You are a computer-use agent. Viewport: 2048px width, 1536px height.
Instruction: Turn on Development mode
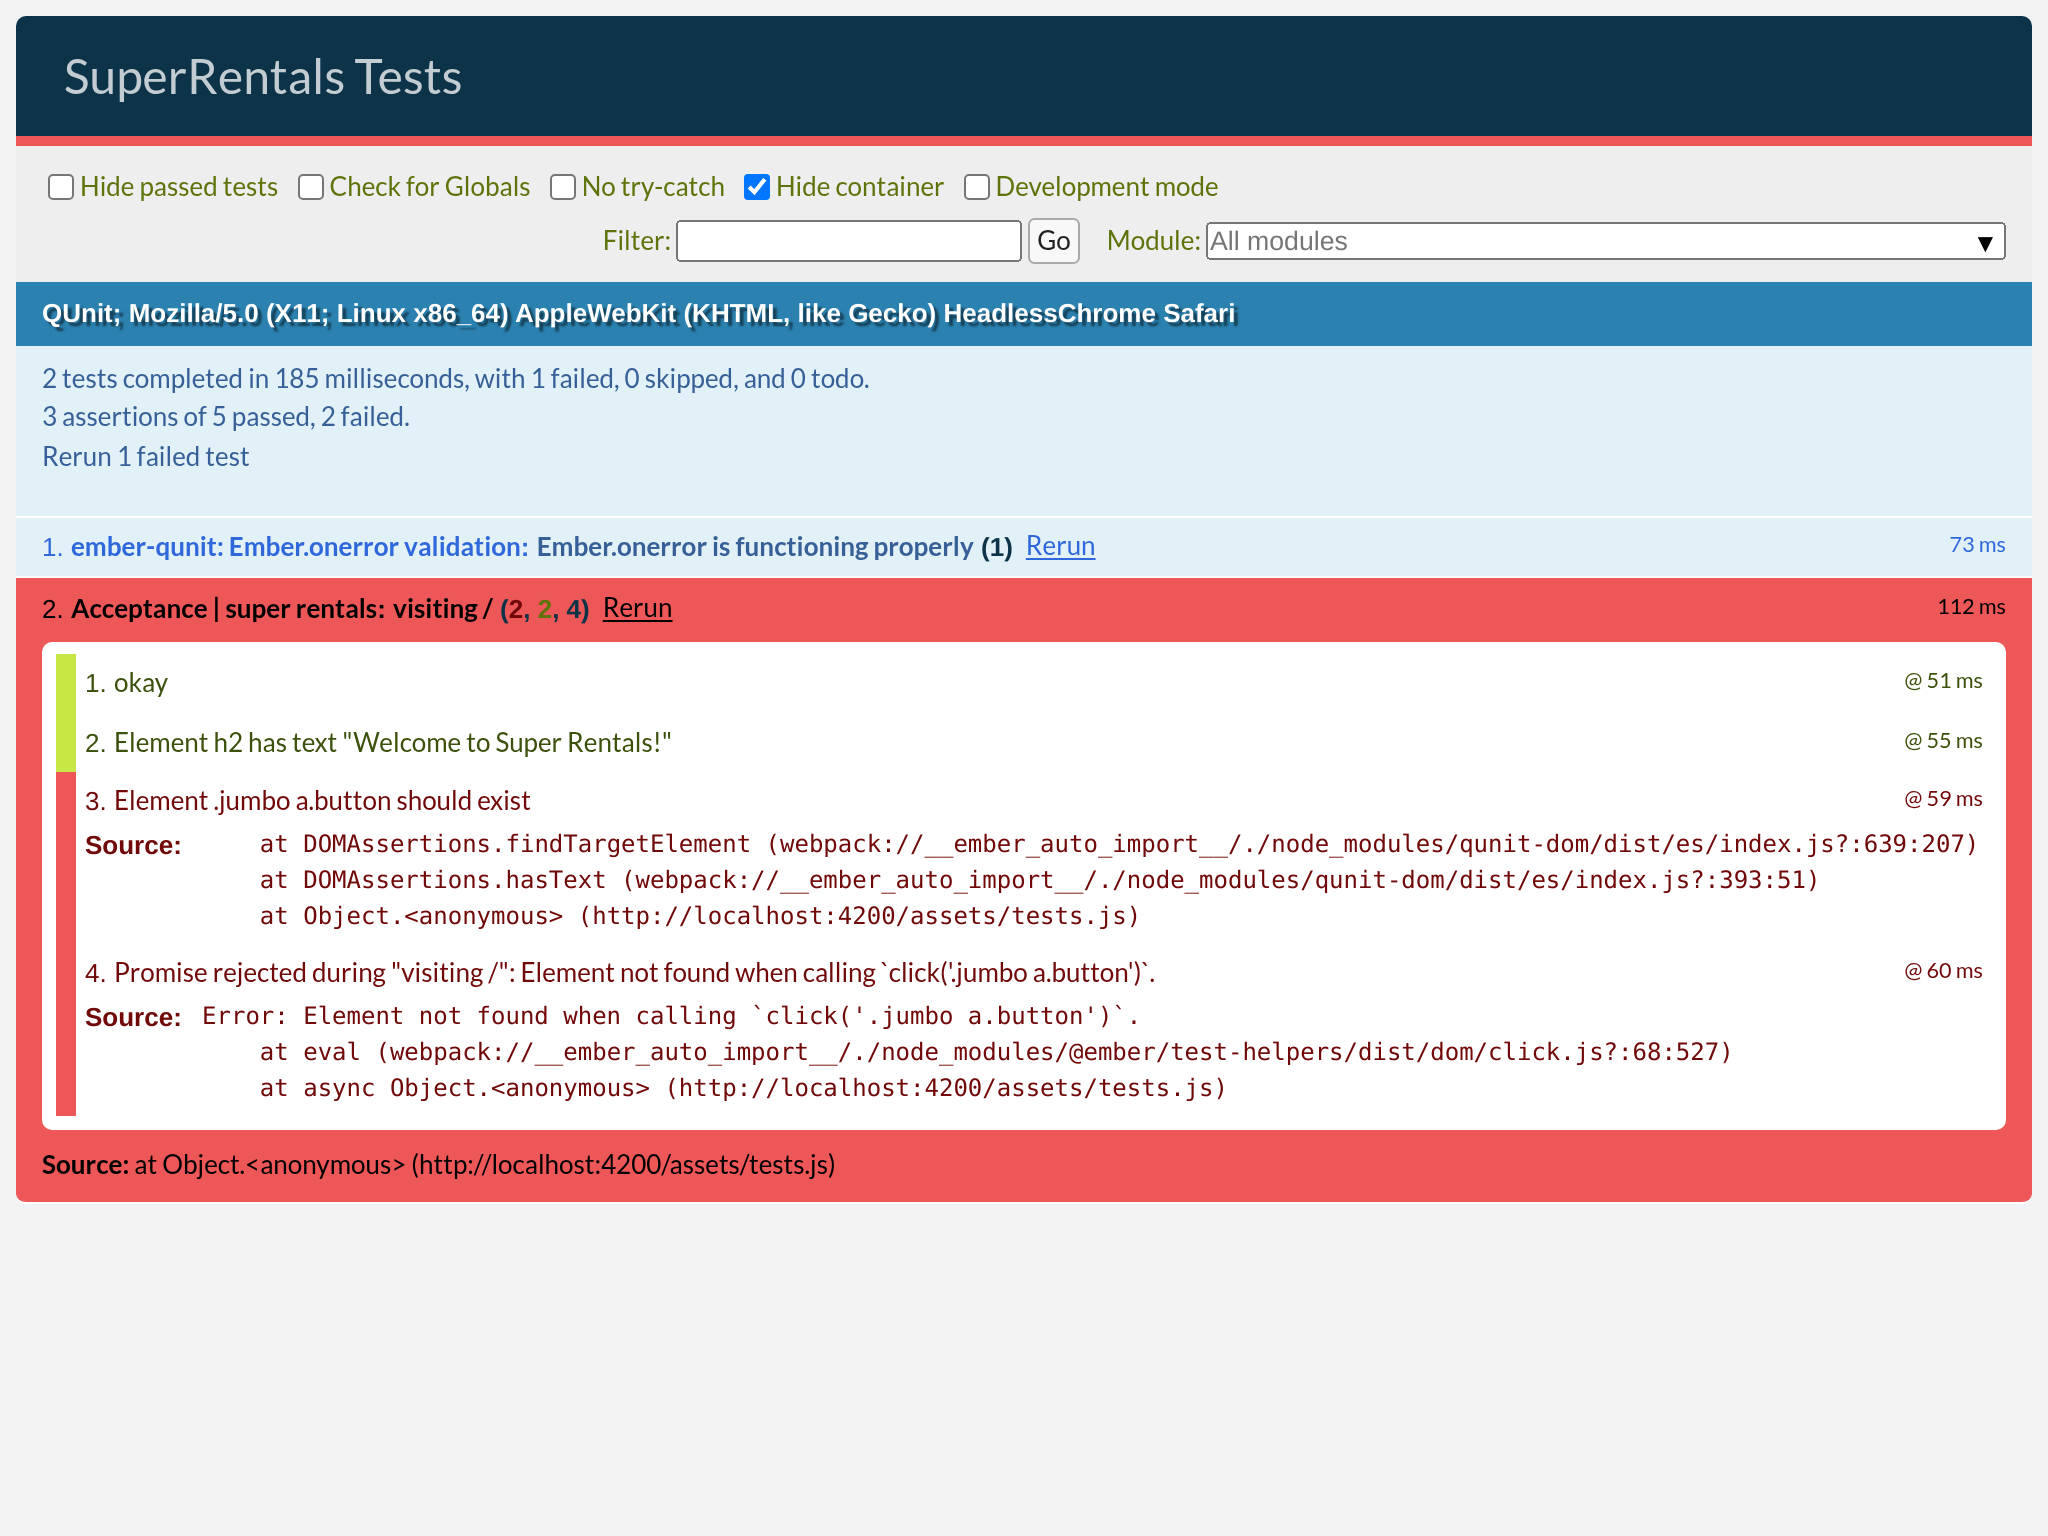click(x=977, y=187)
